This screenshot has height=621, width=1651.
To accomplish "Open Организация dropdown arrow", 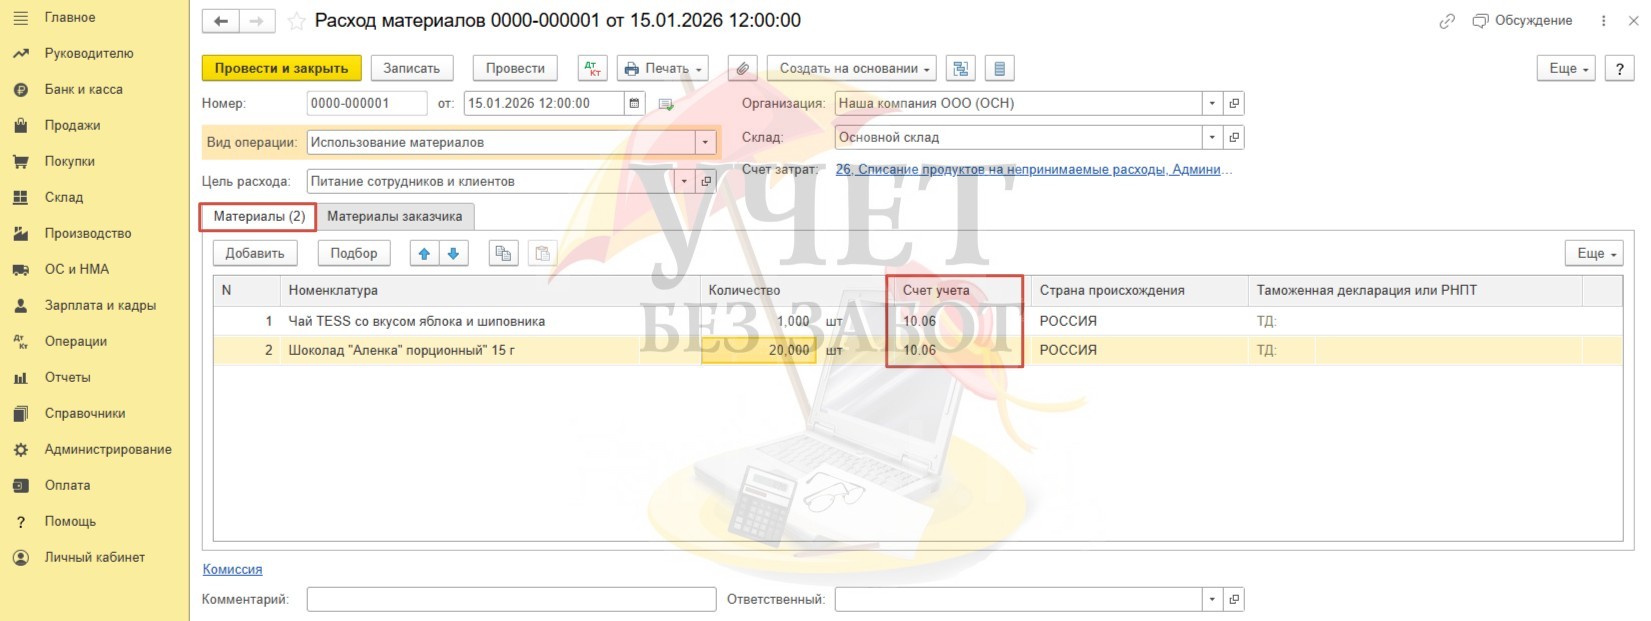I will (1212, 103).
